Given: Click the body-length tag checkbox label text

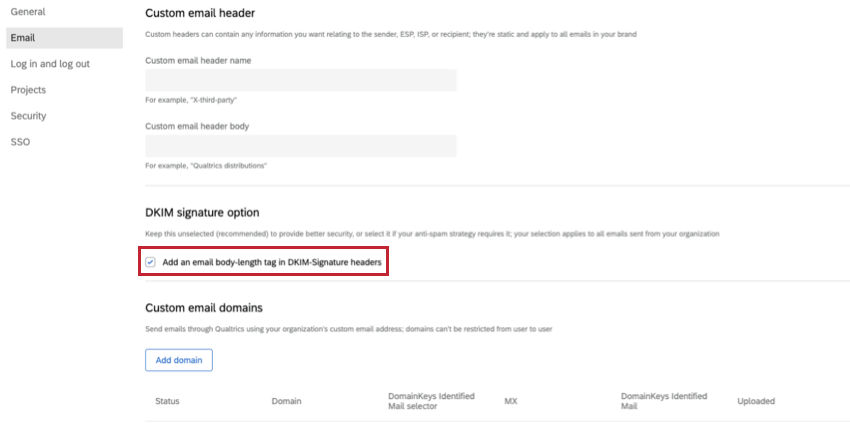Looking at the screenshot, I should 272,262.
